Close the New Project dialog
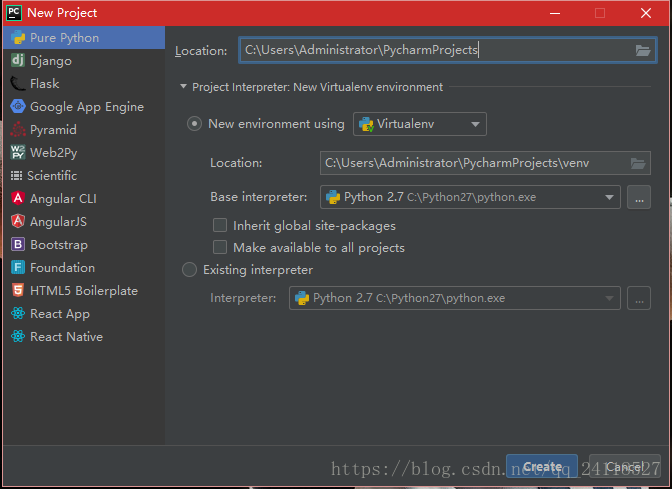The image size is (672, 489). click(646, 13)
